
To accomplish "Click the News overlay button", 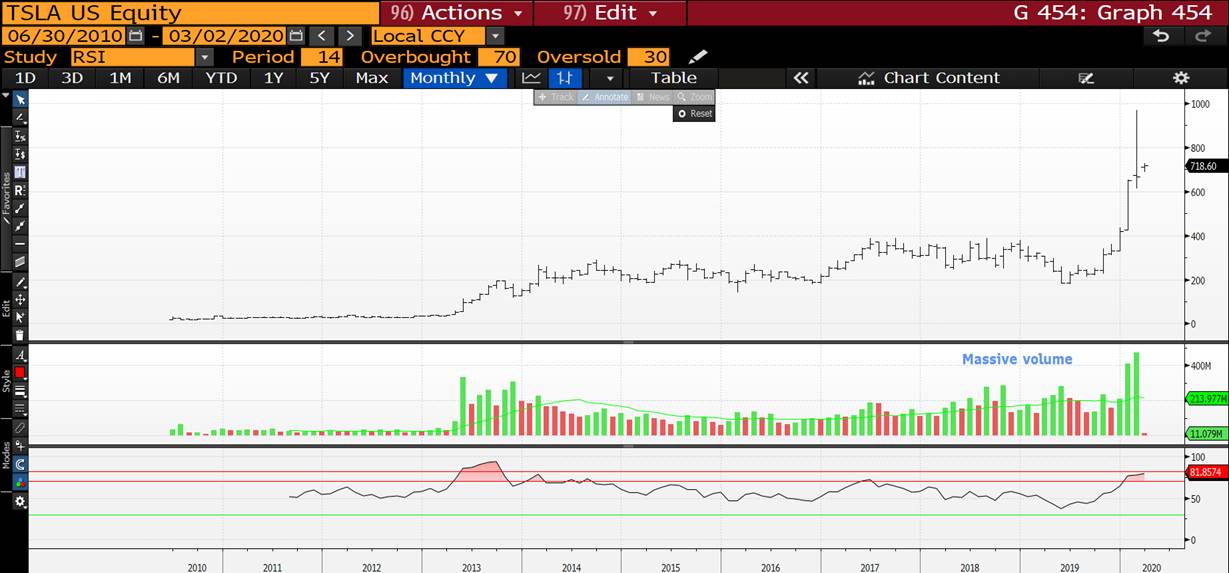I will pos(653,97).
